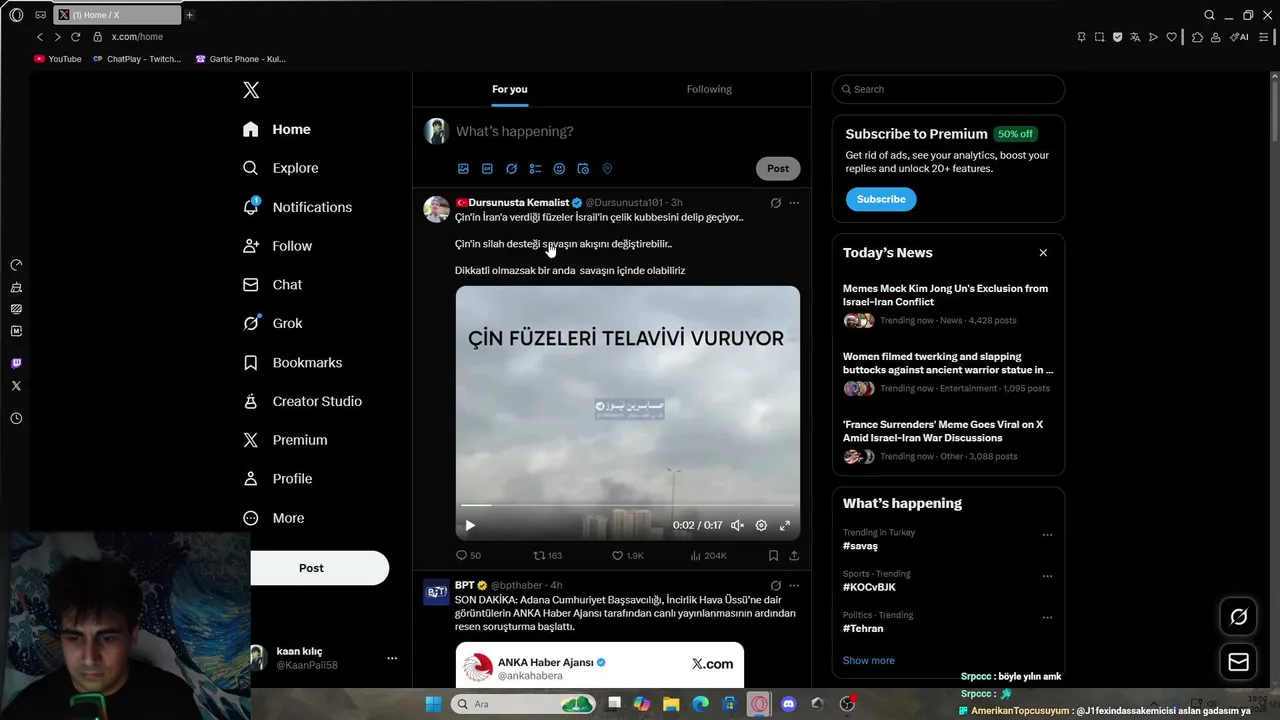Open the Dursunusta Kemalist profile avatar

click(436, 209)
